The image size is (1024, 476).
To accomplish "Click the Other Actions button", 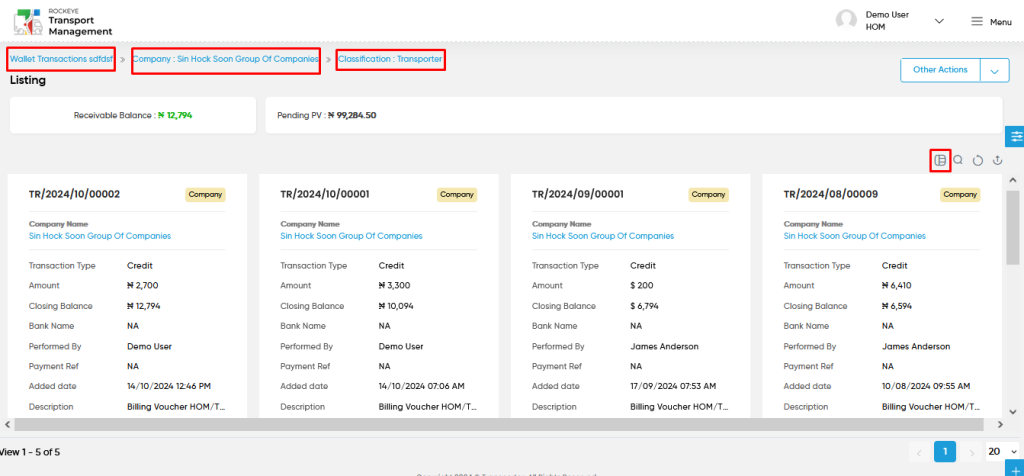I will [x=940, y=71].
